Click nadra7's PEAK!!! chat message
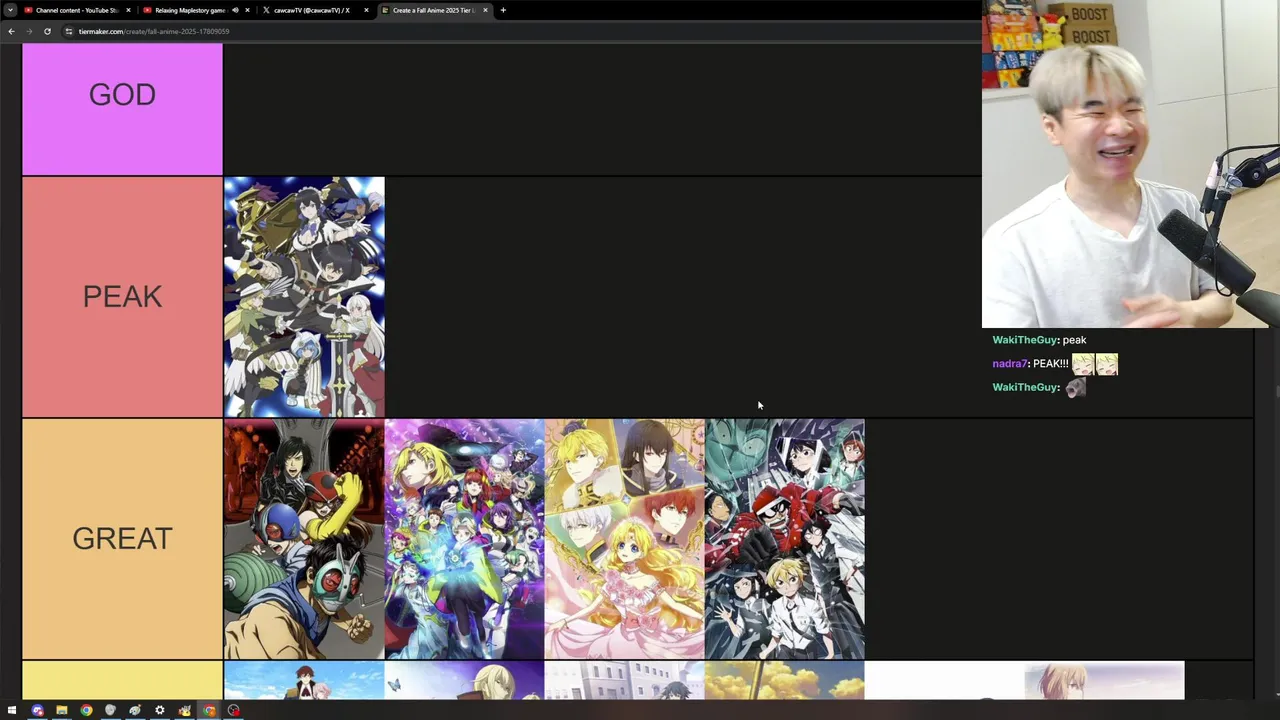The height and width of the screenshot is (720, 1280). [1055, 364]
